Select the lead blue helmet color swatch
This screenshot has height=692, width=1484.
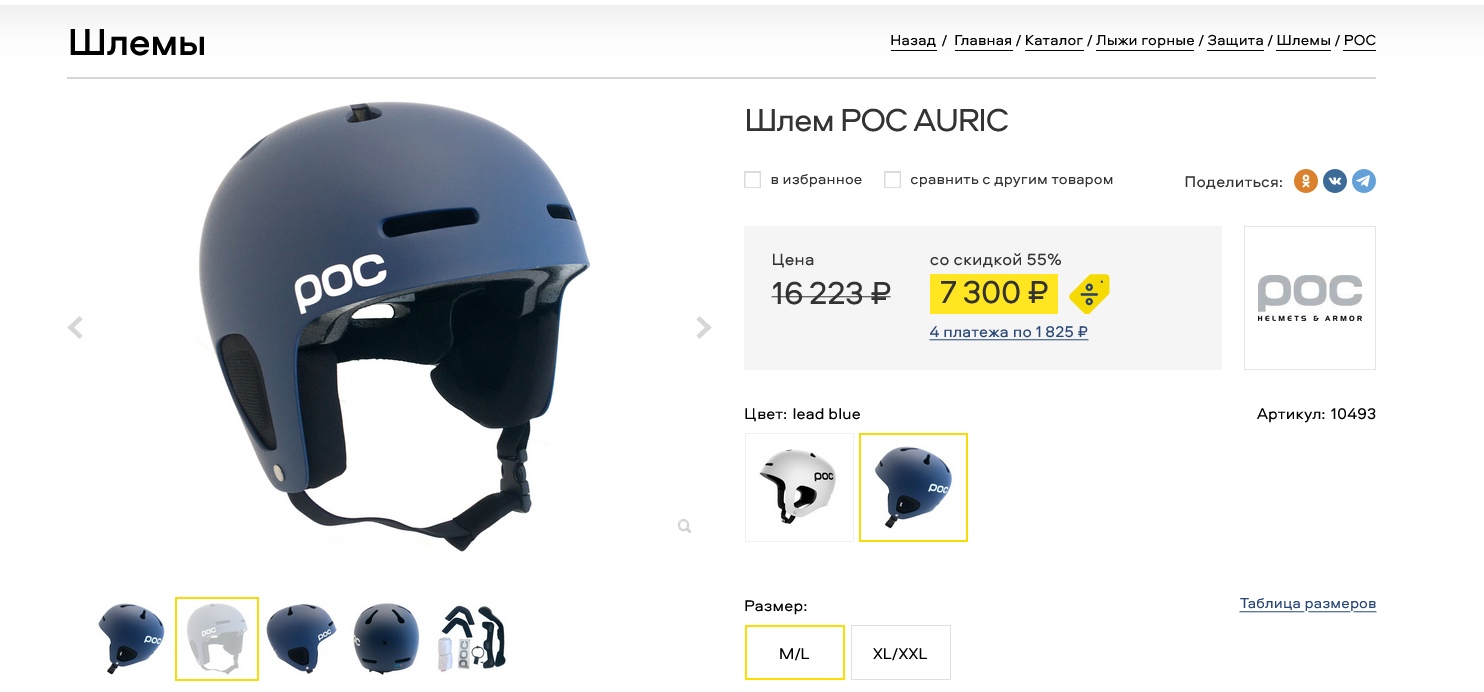pos(913,487)
